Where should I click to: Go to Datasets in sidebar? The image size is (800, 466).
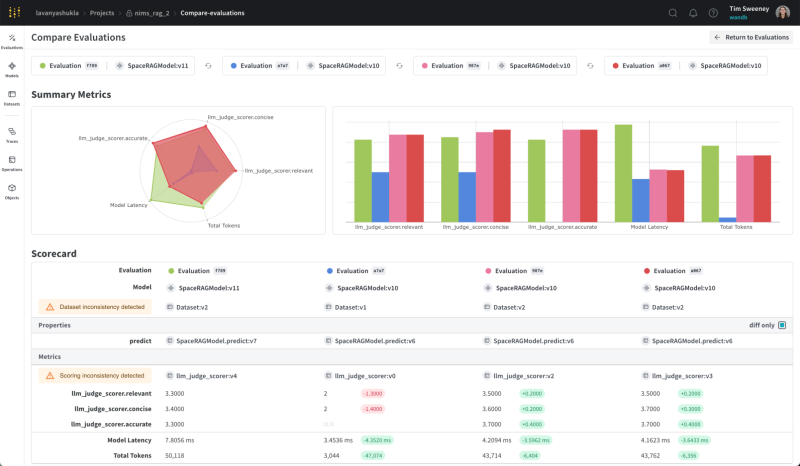(12, 96)
